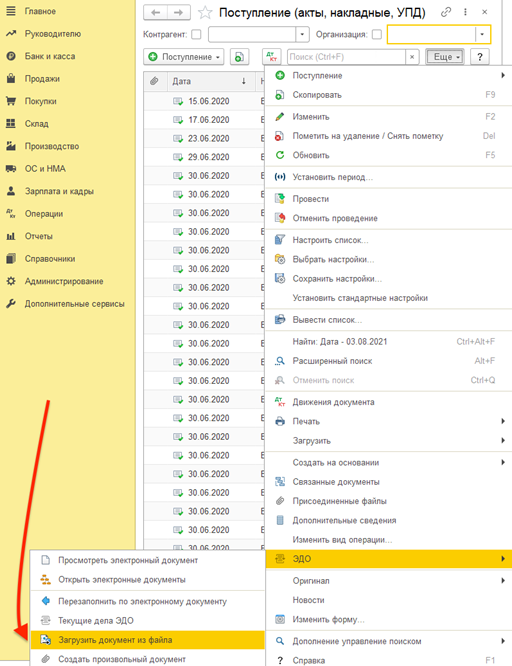Choose Провести in the menu
This screenshot has height=666, width=512.
tap(311, 199)
